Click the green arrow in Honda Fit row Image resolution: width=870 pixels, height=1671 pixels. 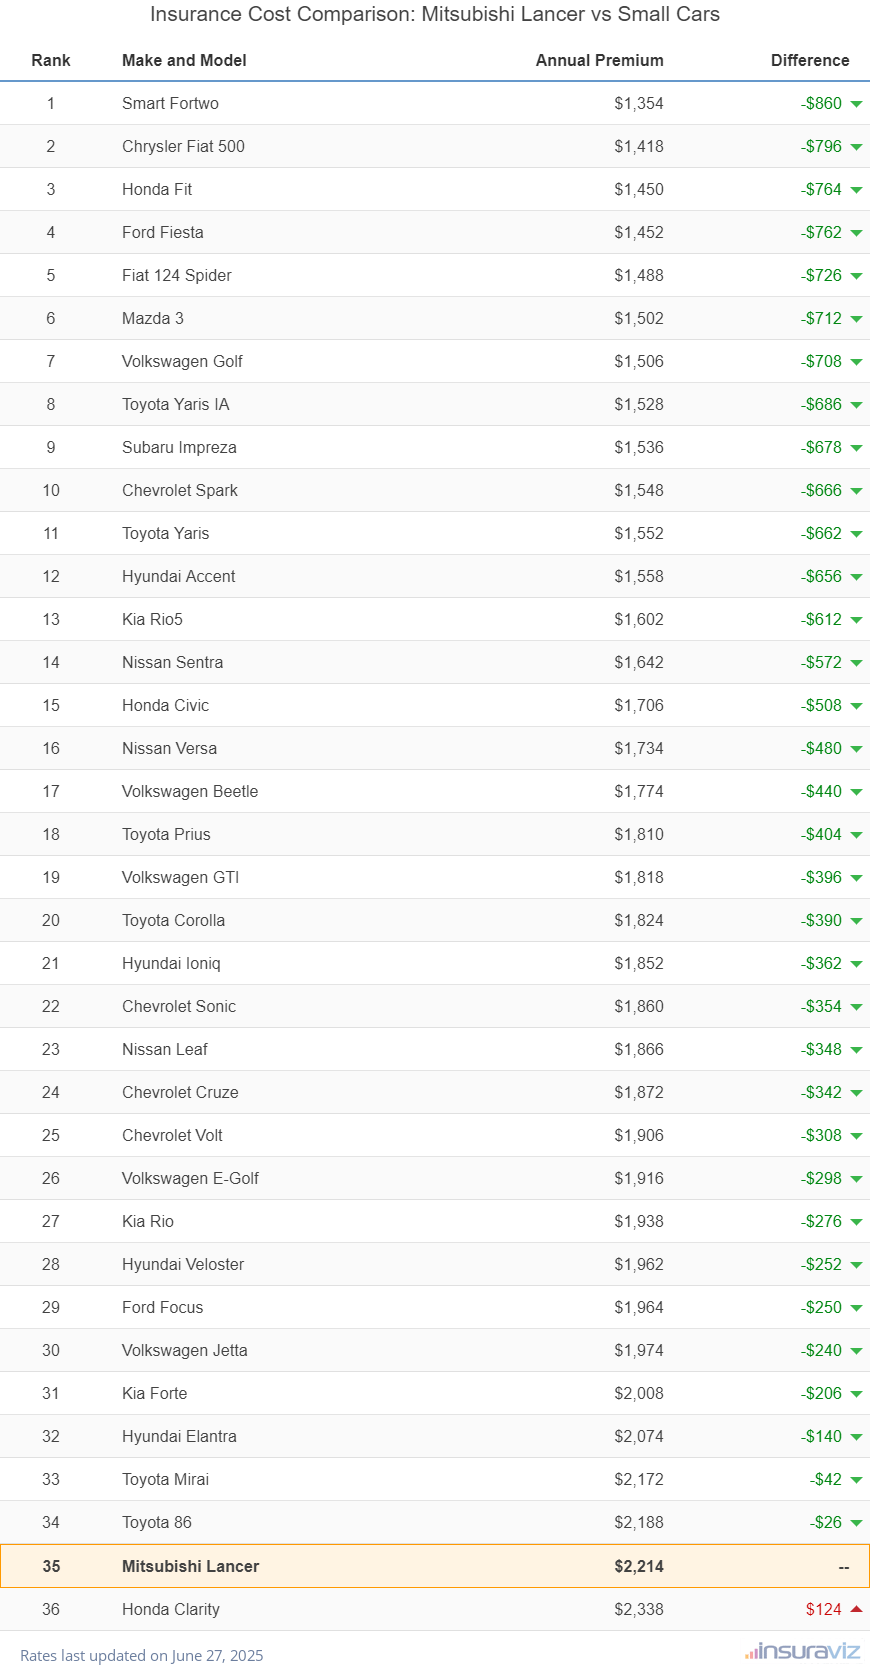pos(856,190)
